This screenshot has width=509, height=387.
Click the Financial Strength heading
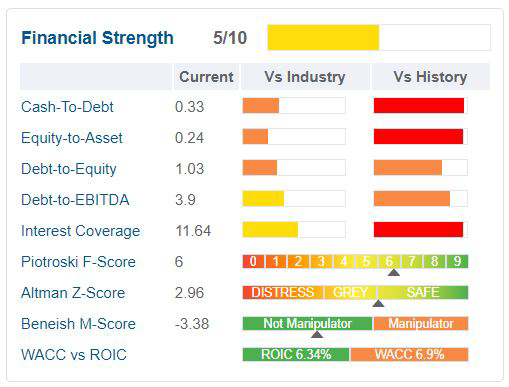click(x=97, y=38)
